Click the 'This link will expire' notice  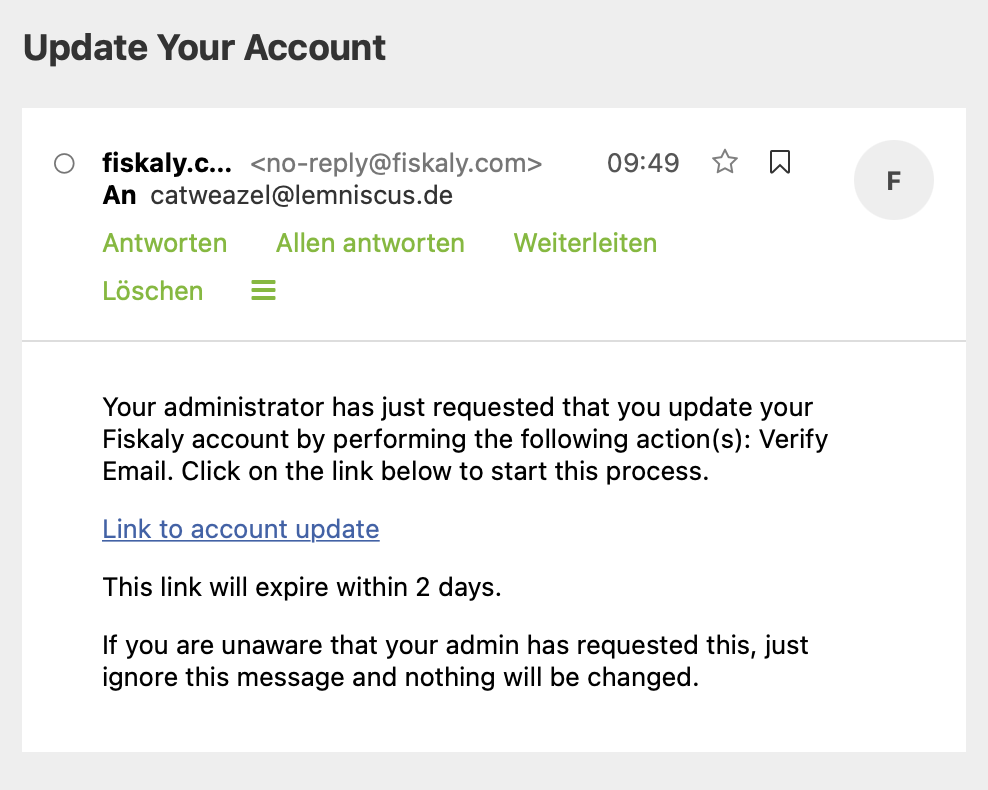302,587
